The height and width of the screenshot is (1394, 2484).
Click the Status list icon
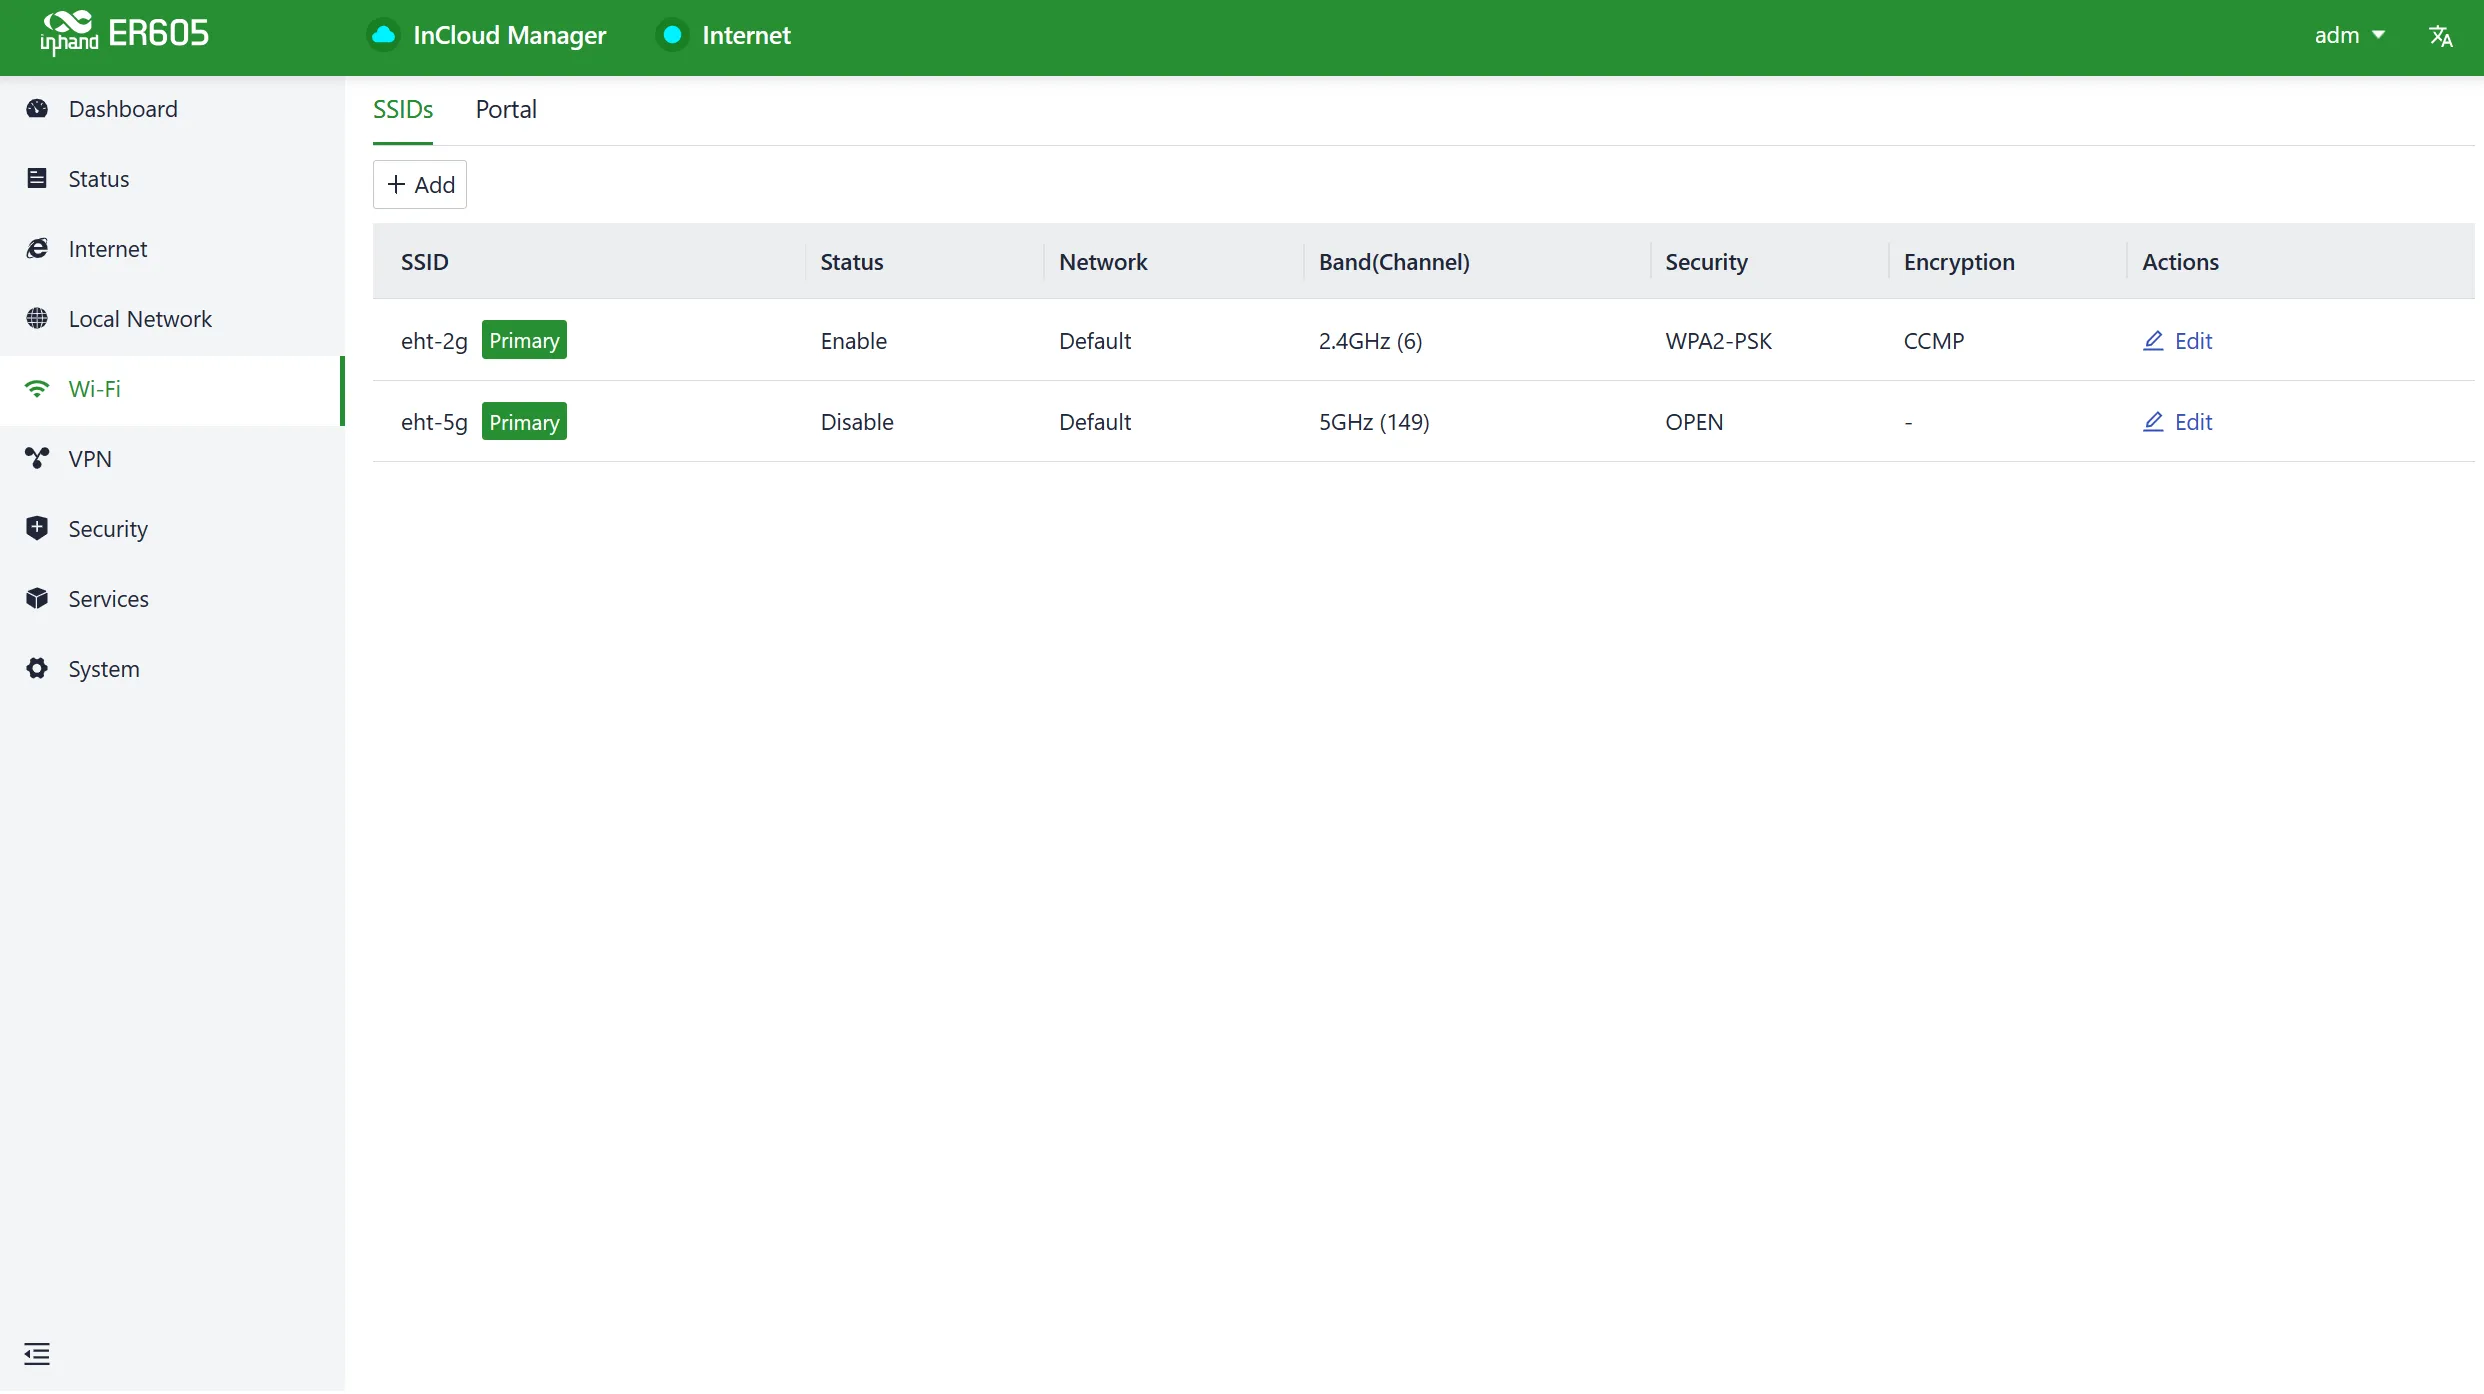tap(37, 179)
